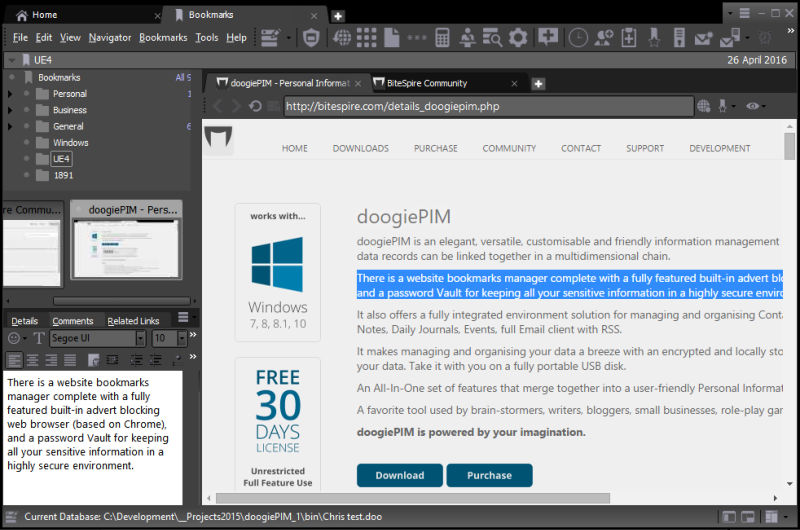
Task: Open settings gear in the main toolbar
Action: (x=518, y=38)
